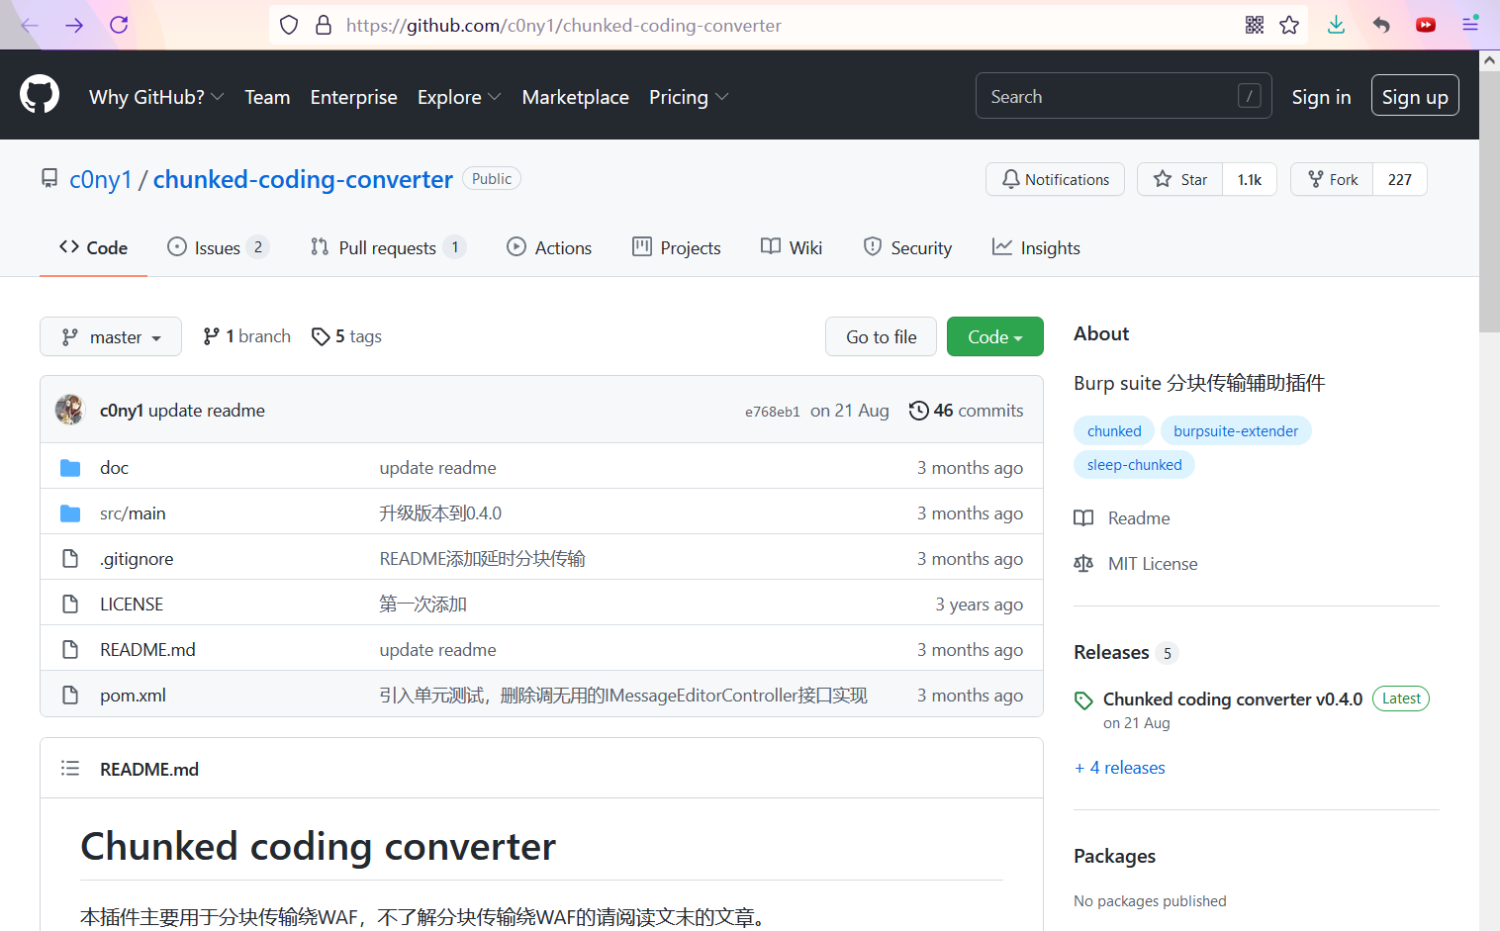The image size is (1500, 931).
Task: Click the Team link in header
Action: click(x=267, y=97)
